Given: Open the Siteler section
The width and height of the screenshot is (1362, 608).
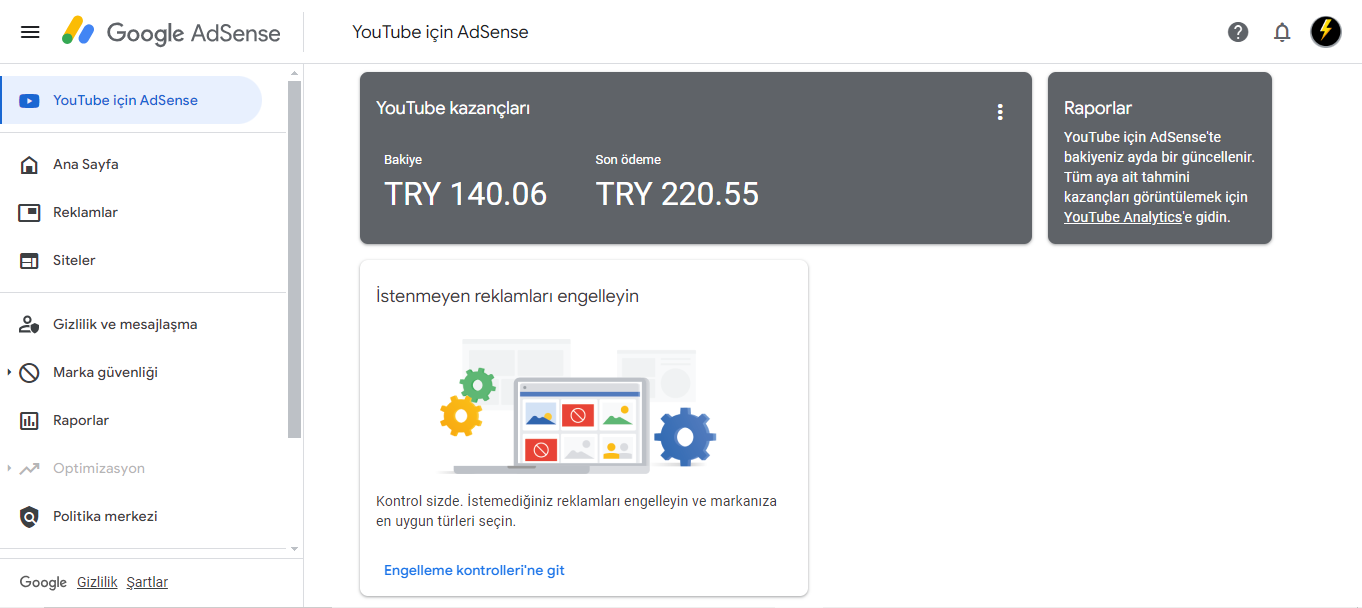Looking at the screenshot, I should pos(74,260).
